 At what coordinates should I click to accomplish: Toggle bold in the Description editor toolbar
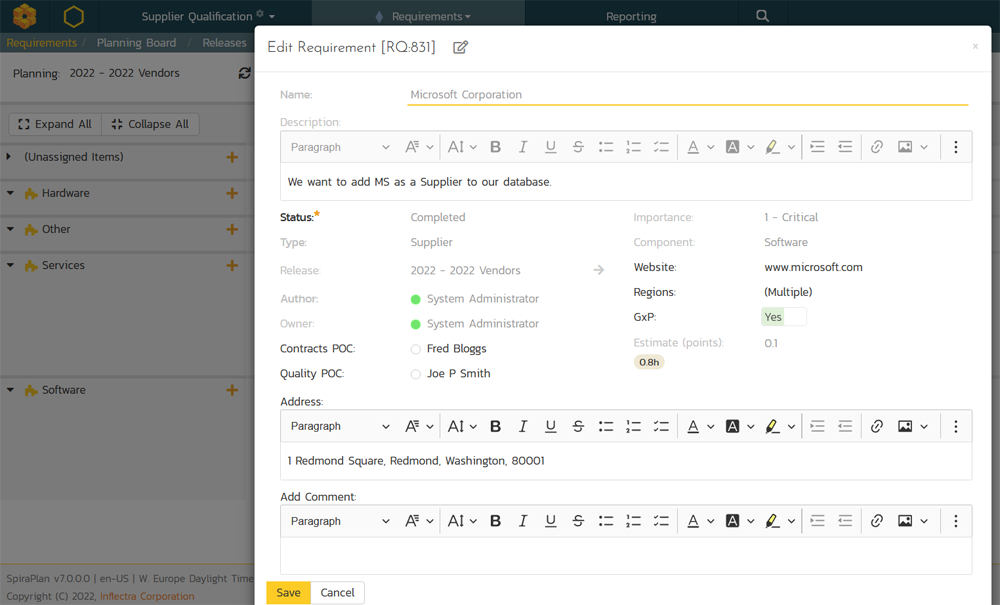click(495, 147)
